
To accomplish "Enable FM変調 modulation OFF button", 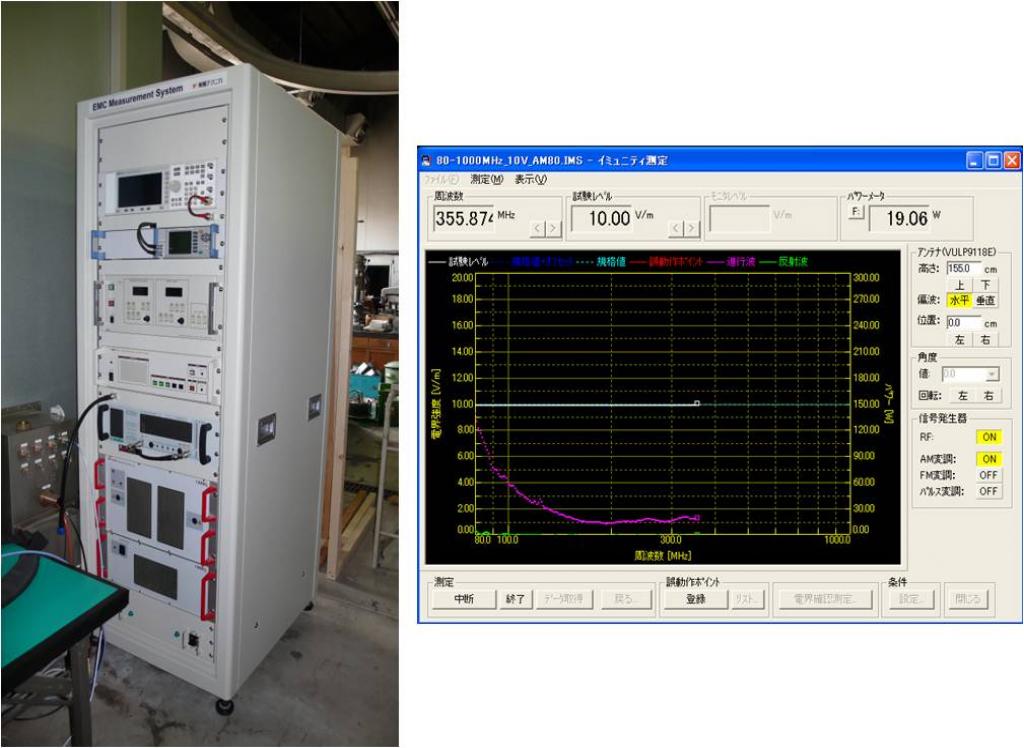I will 988,475.
